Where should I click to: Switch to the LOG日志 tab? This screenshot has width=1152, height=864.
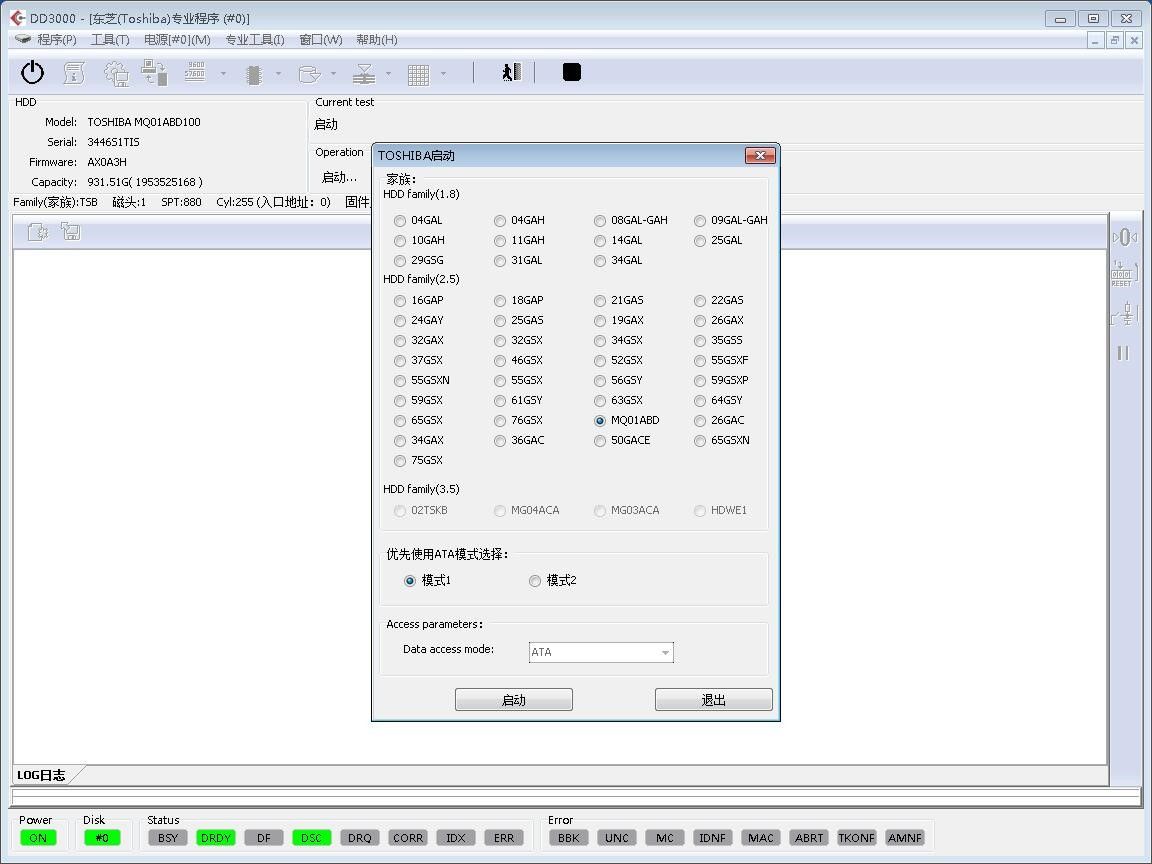41,775
